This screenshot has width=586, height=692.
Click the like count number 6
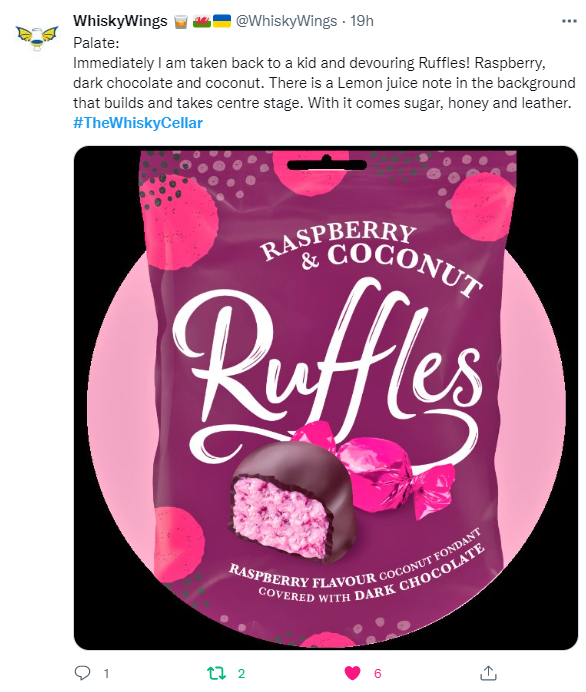click(377, 673)
